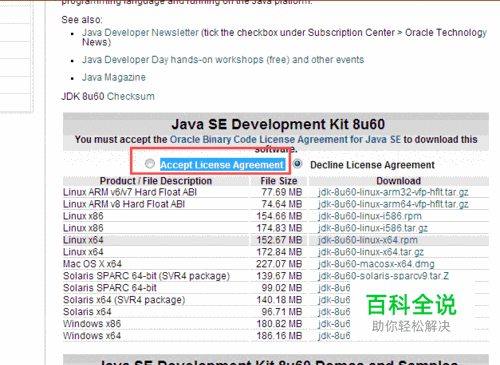Image resolution: width=500 pixels, height=365 pixels.
Task: Download jdk-8u60-linux-x64.rpm
Action: pyautogui.click(x=368, y=240)
